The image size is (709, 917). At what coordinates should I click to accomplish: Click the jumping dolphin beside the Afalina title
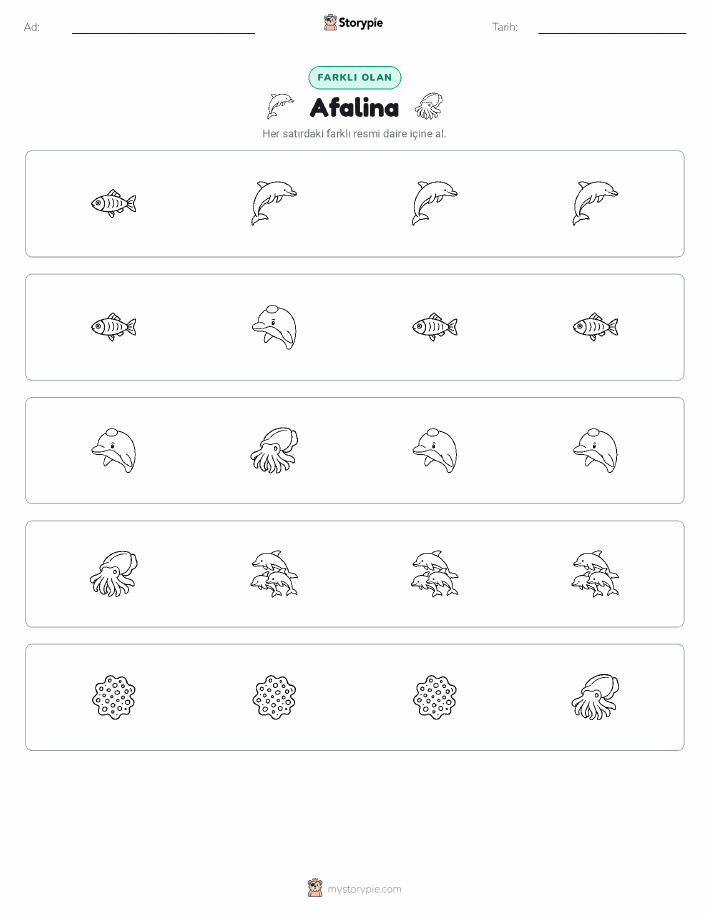click(280, 106)
